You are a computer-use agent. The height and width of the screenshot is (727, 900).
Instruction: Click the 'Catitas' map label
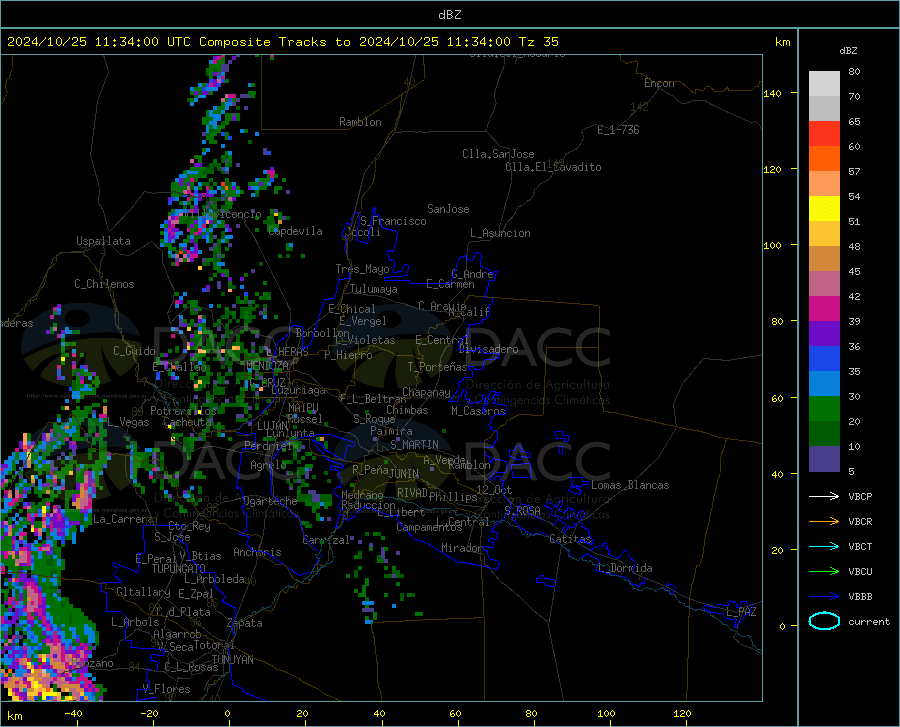tap(570, 539)
